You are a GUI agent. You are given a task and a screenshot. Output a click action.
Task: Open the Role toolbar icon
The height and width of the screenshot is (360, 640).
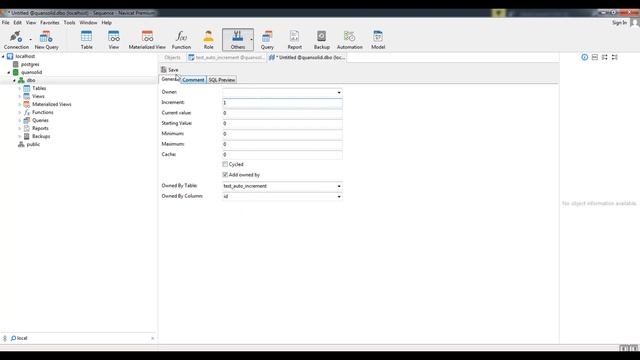tap(209, 37)
